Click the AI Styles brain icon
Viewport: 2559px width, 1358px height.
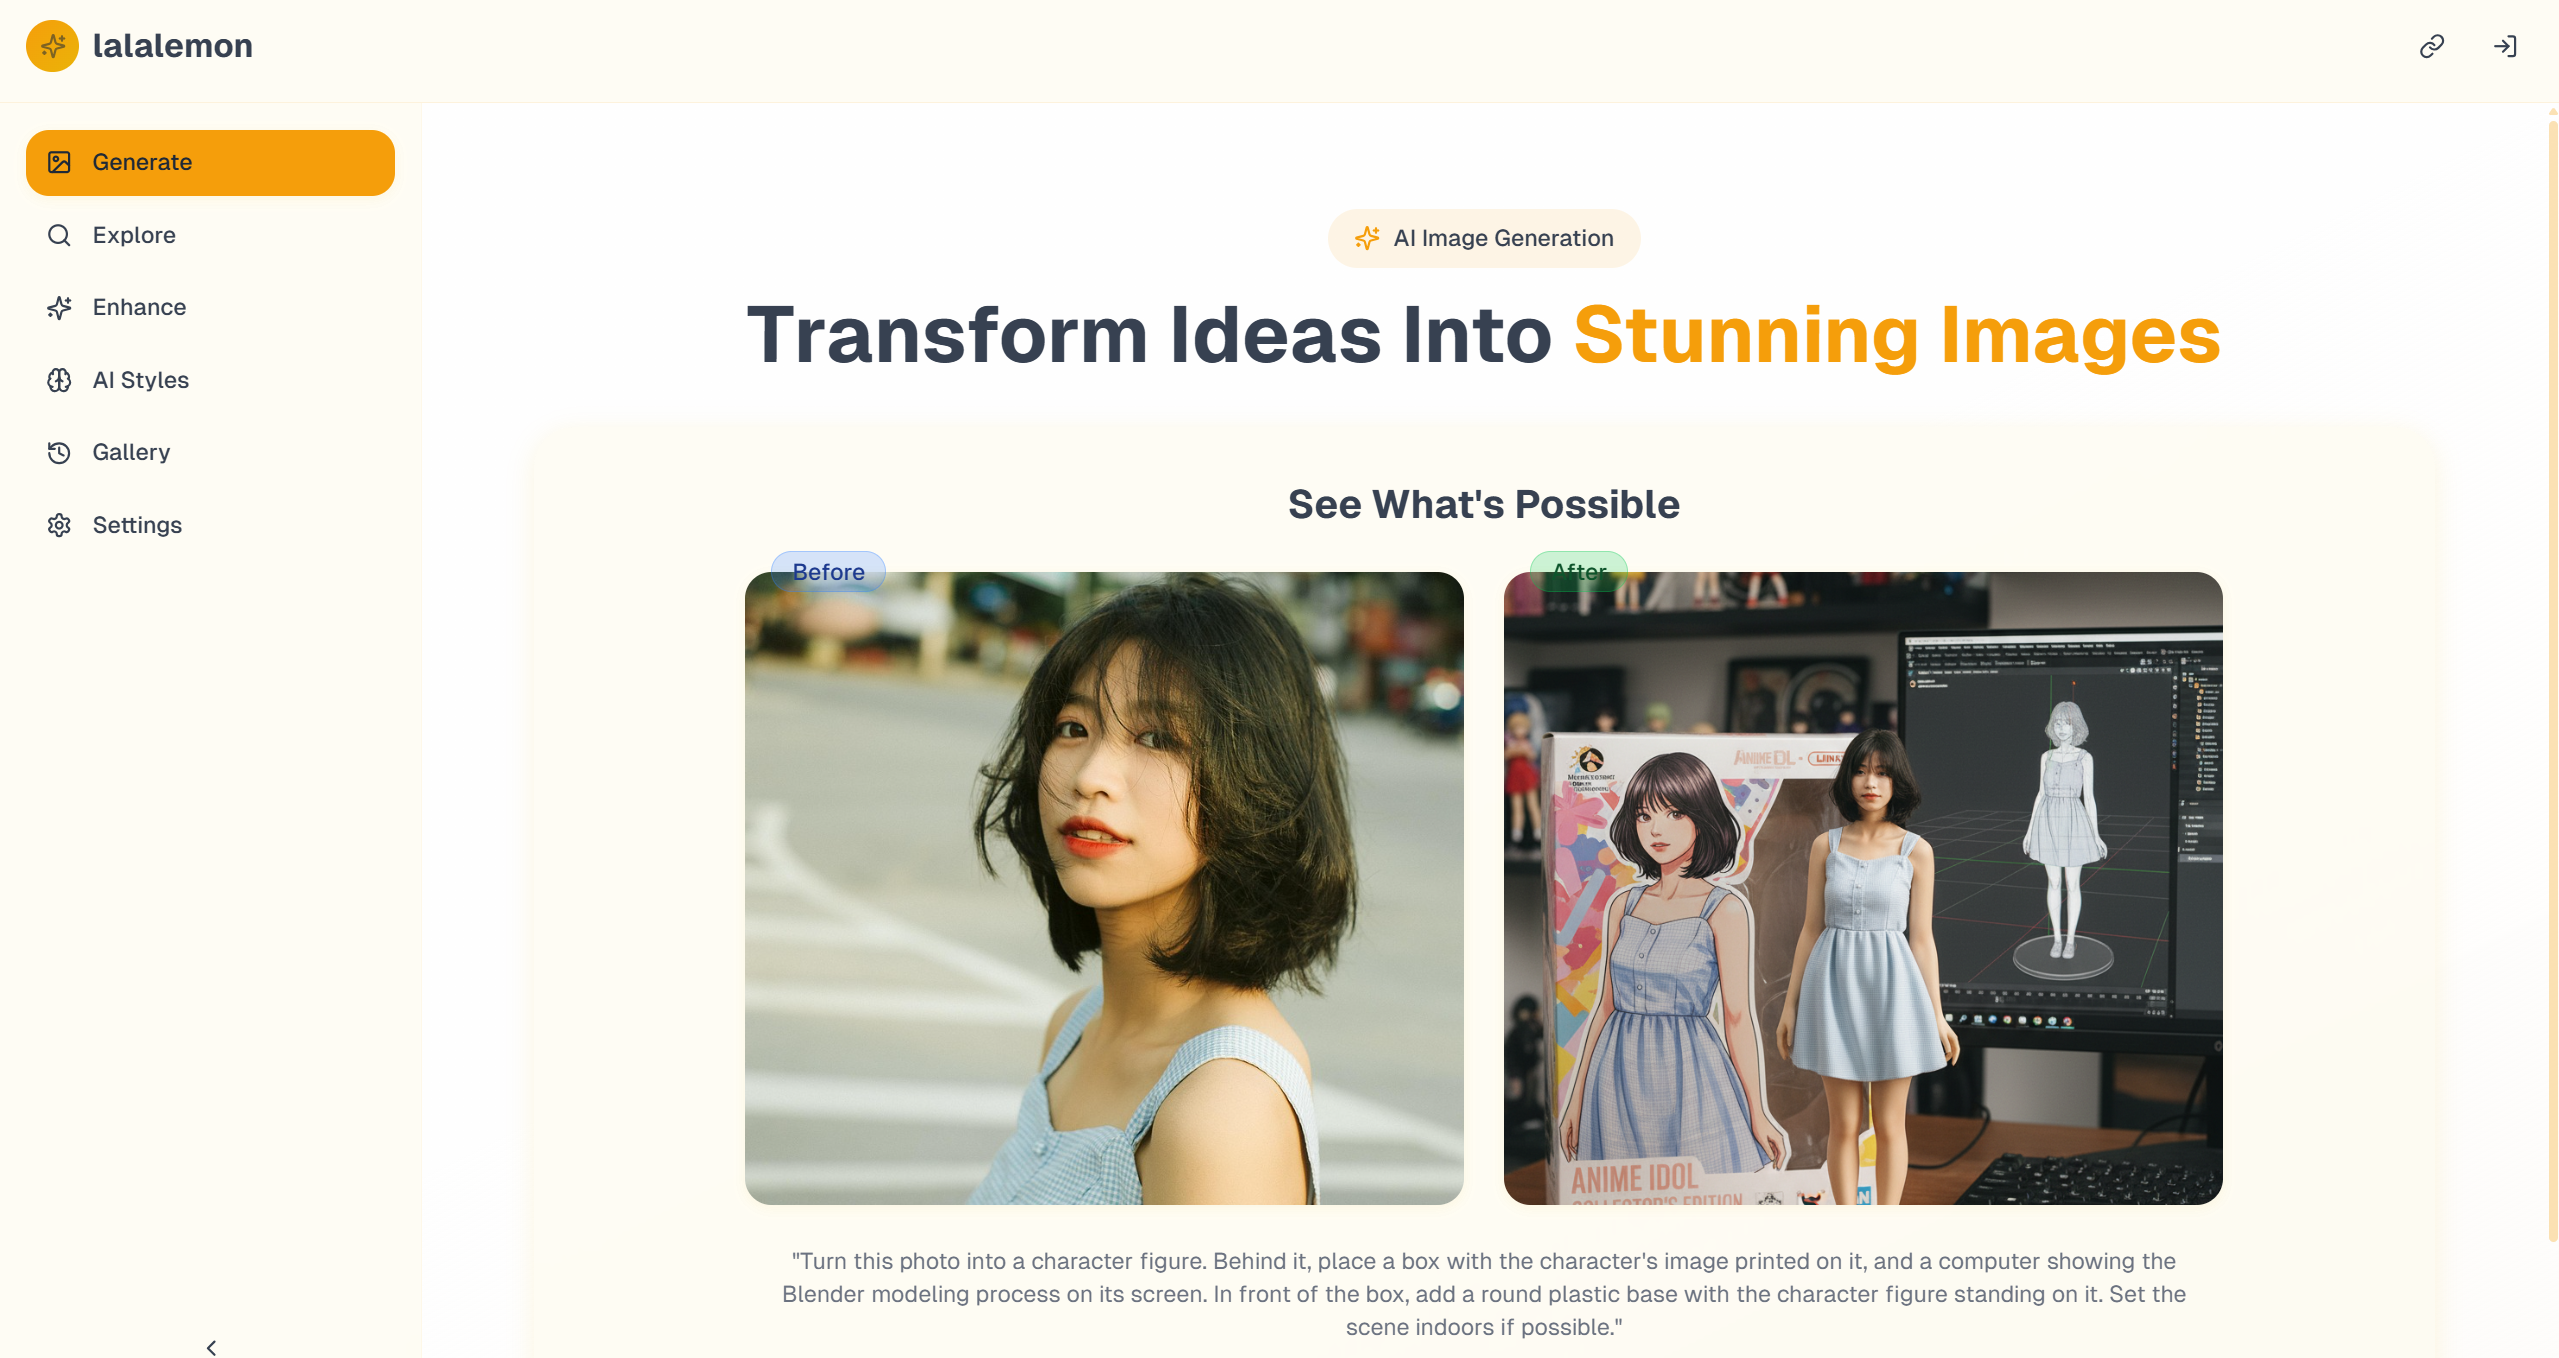[59, 380]
